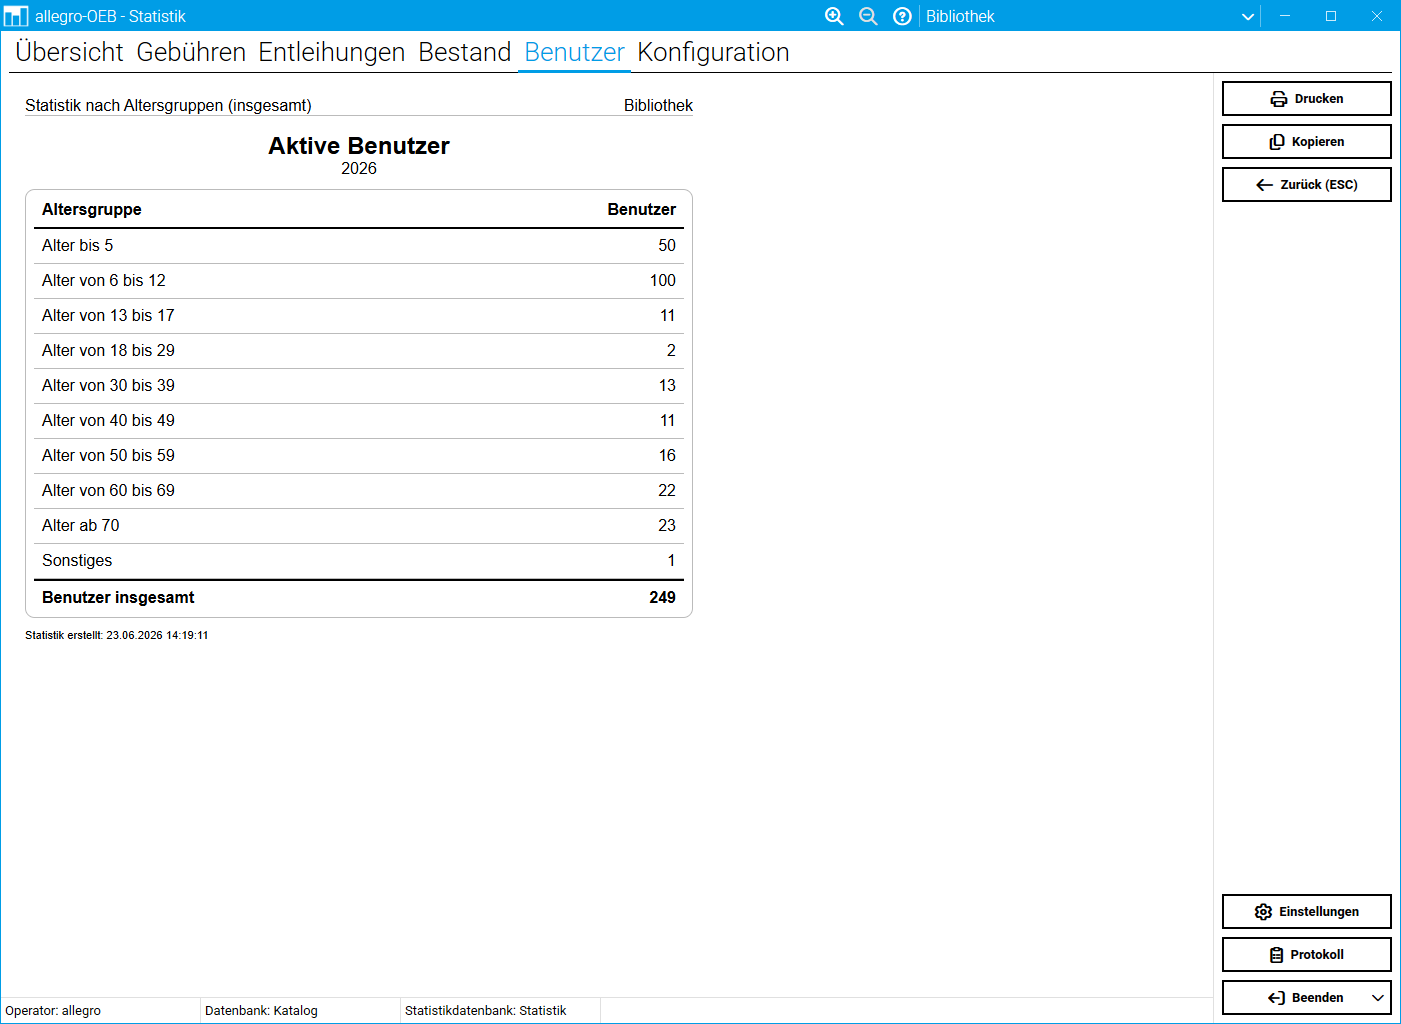Image resolution: width=1401 pixels, height=1024 pixels.
Task: Click the 'Statistik erstellt' timestamp text
Action: [117, 635]
